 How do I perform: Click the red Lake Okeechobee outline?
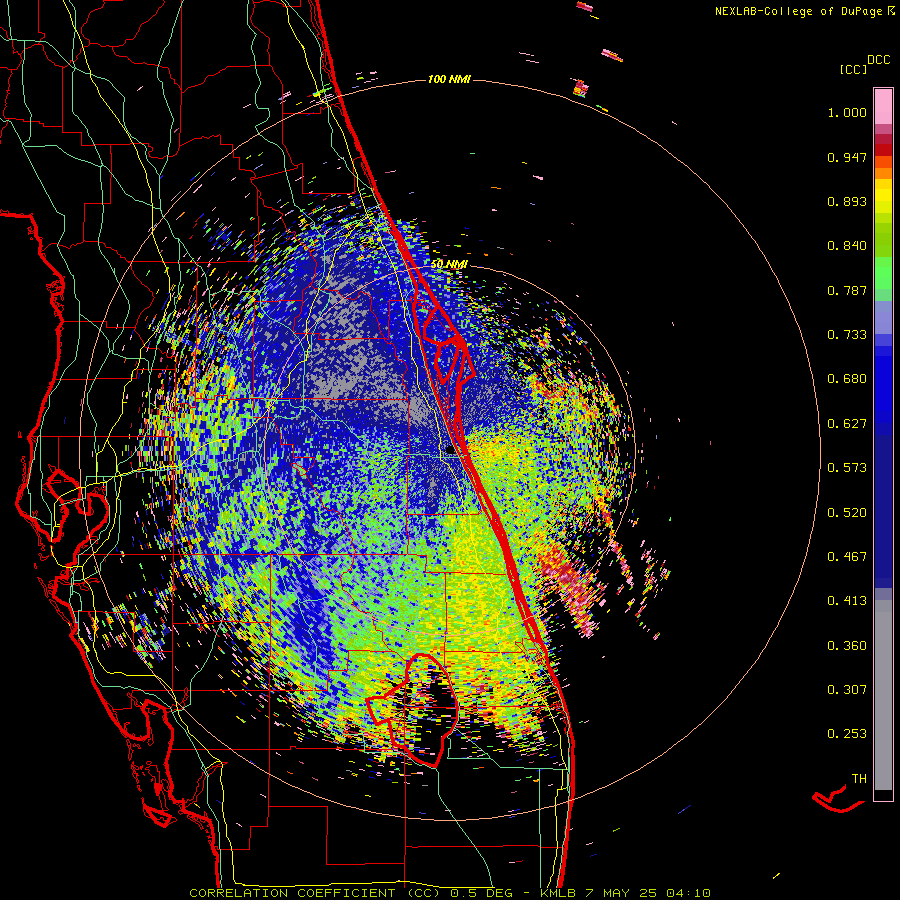click(x=413, y=709)
